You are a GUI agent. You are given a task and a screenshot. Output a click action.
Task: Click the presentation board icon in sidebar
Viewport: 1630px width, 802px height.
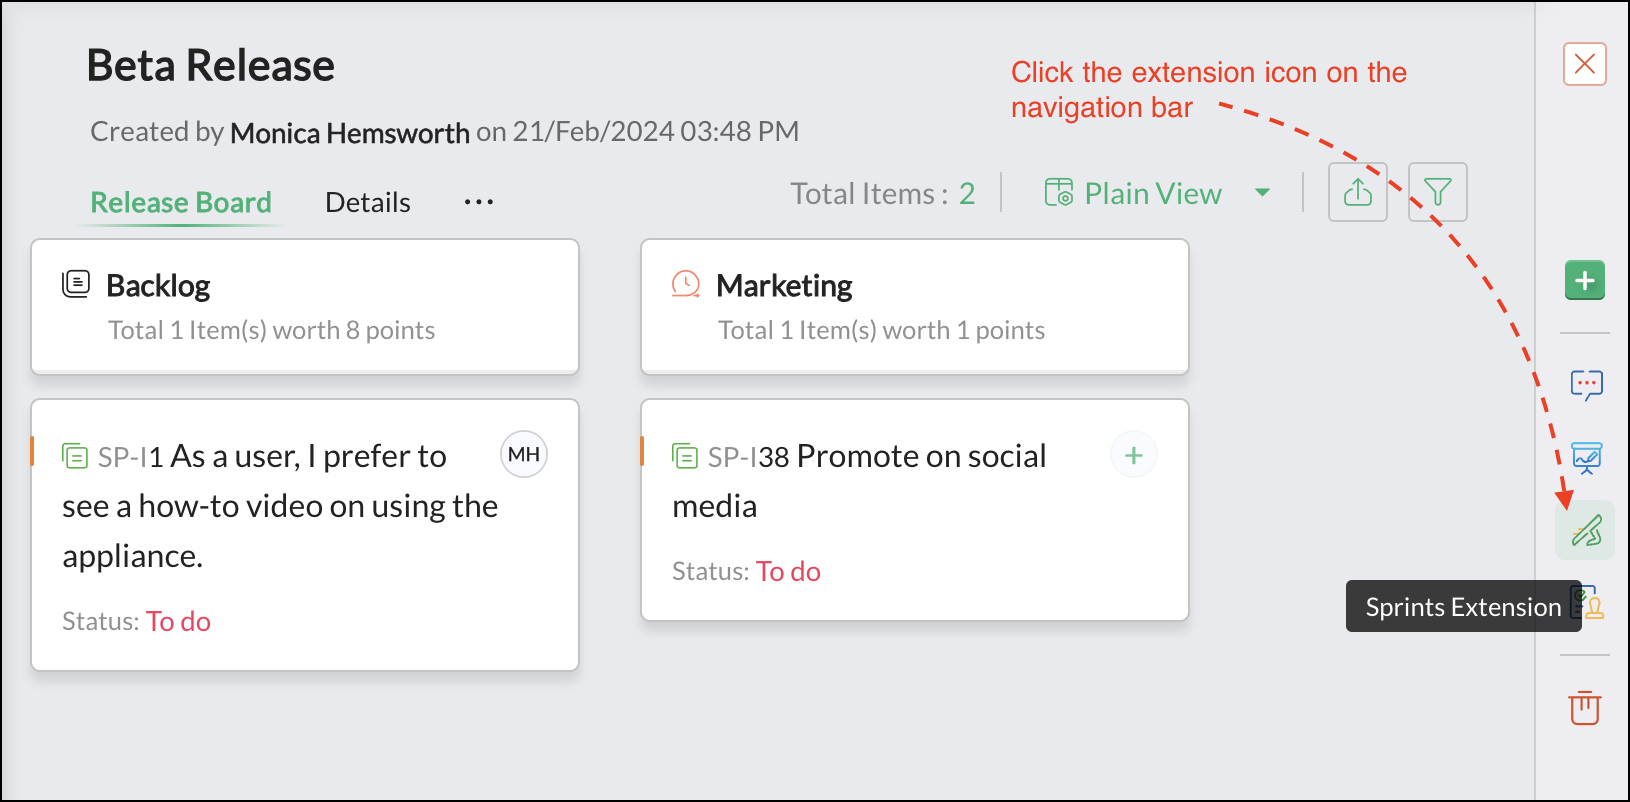tap(1586, 458)
